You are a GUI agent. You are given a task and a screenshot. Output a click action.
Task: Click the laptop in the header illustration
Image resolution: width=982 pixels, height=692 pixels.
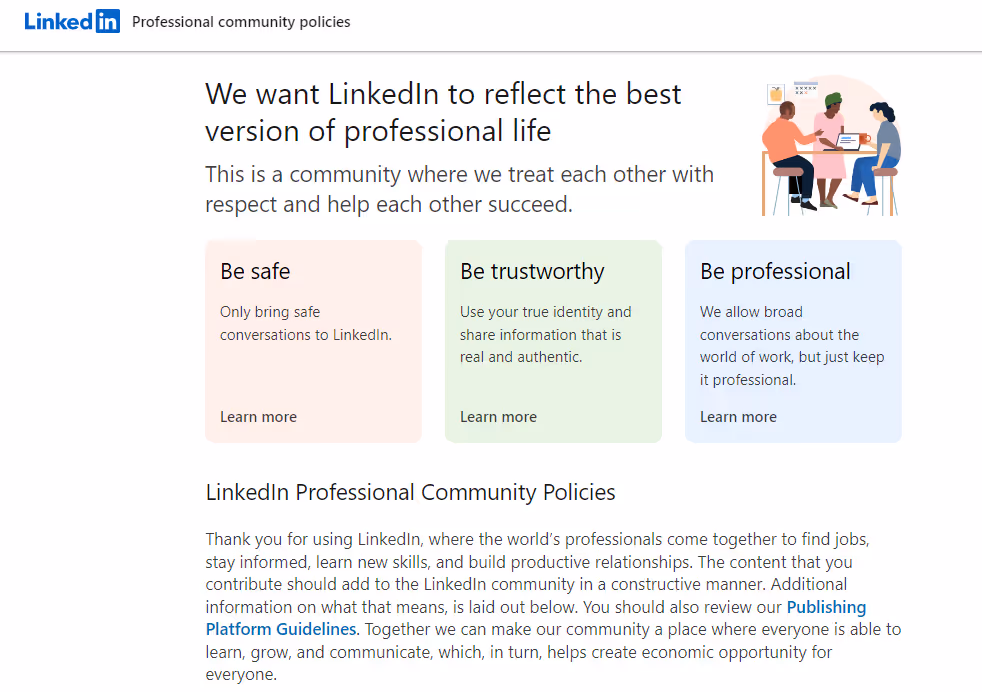pos(848,142)
